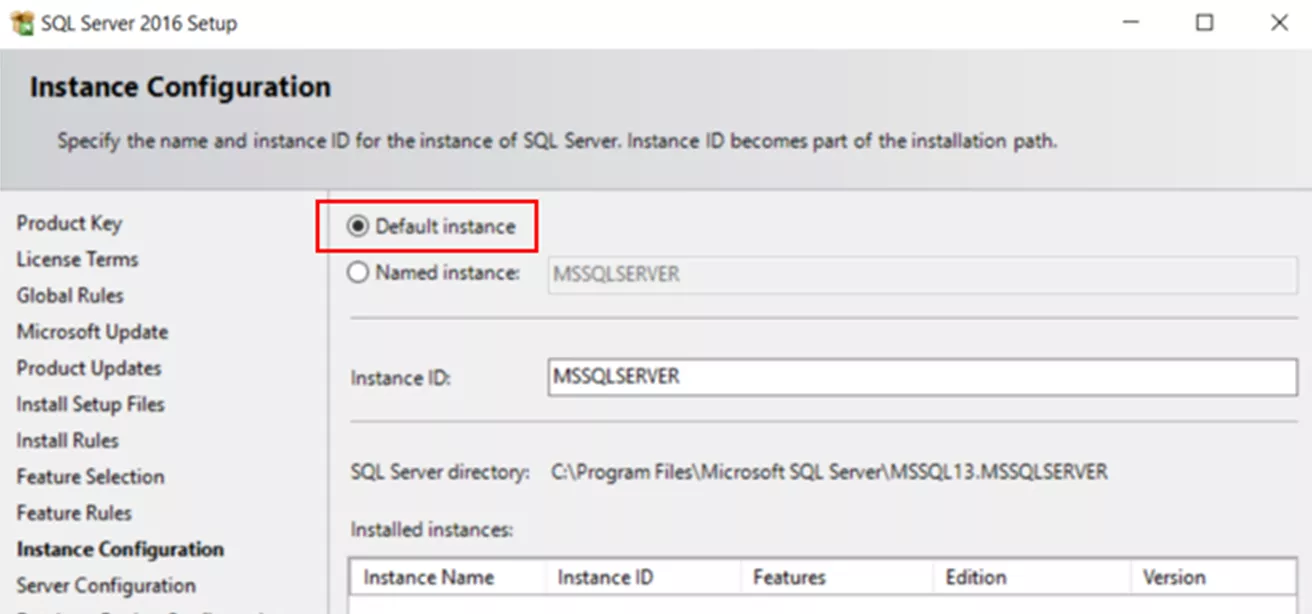Image resolution: width=1312 pixels, height=614 pixels.
Task: Maximize the SQL Server 2016 Setup window
Action: [x=1204, y=22]
